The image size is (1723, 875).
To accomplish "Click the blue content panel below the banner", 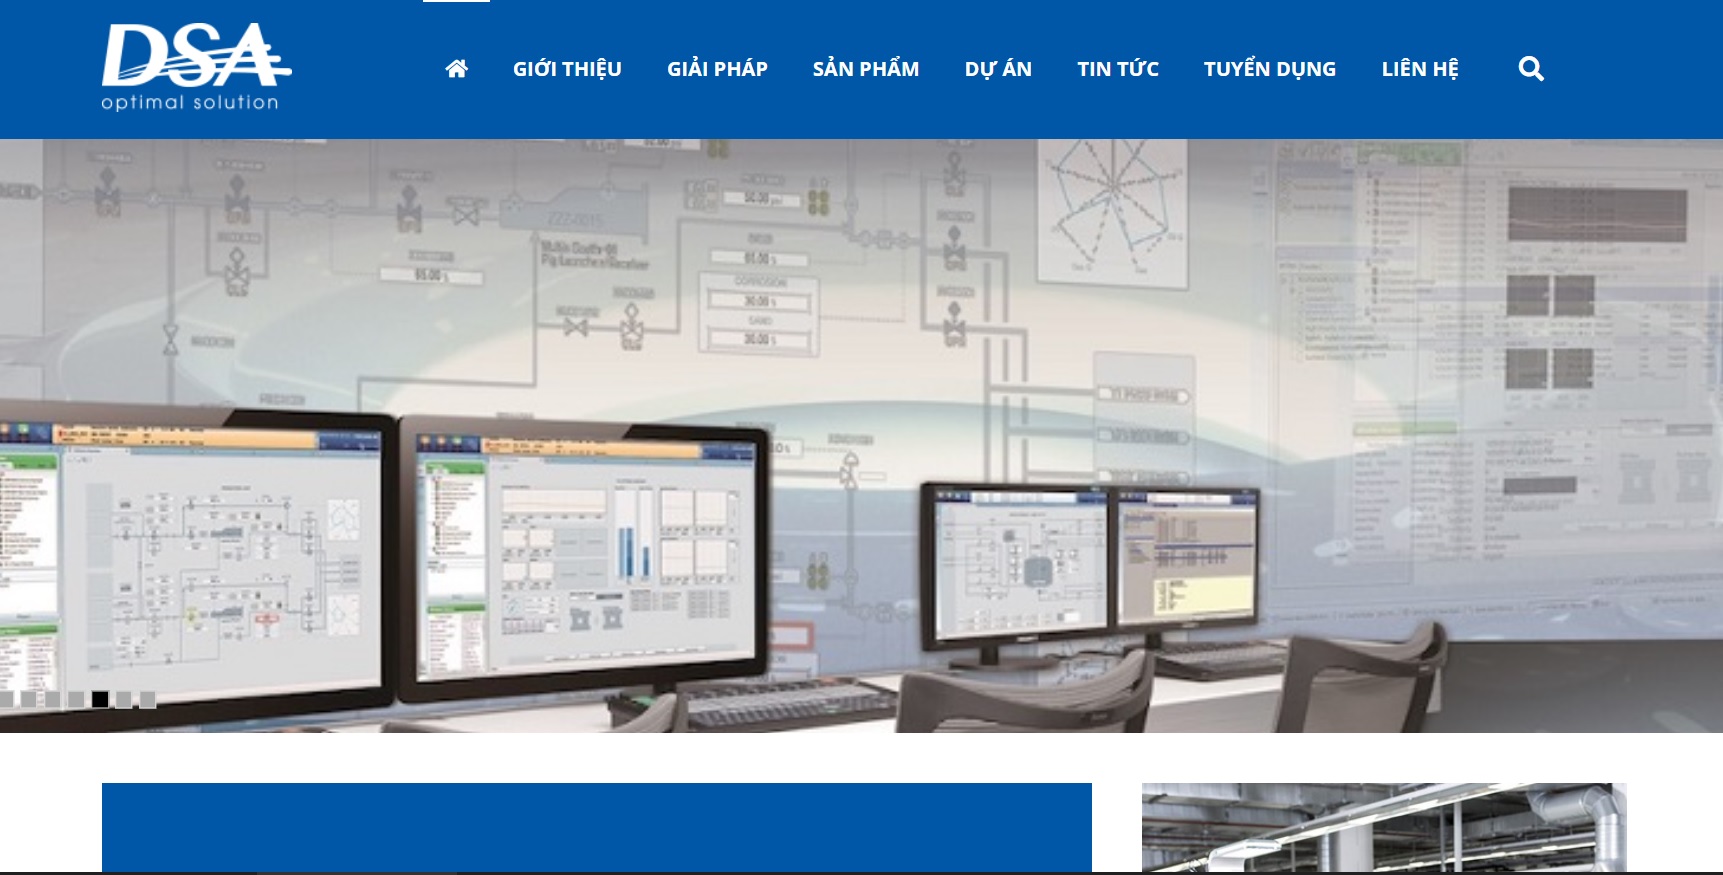I will [x=597, y=828].
